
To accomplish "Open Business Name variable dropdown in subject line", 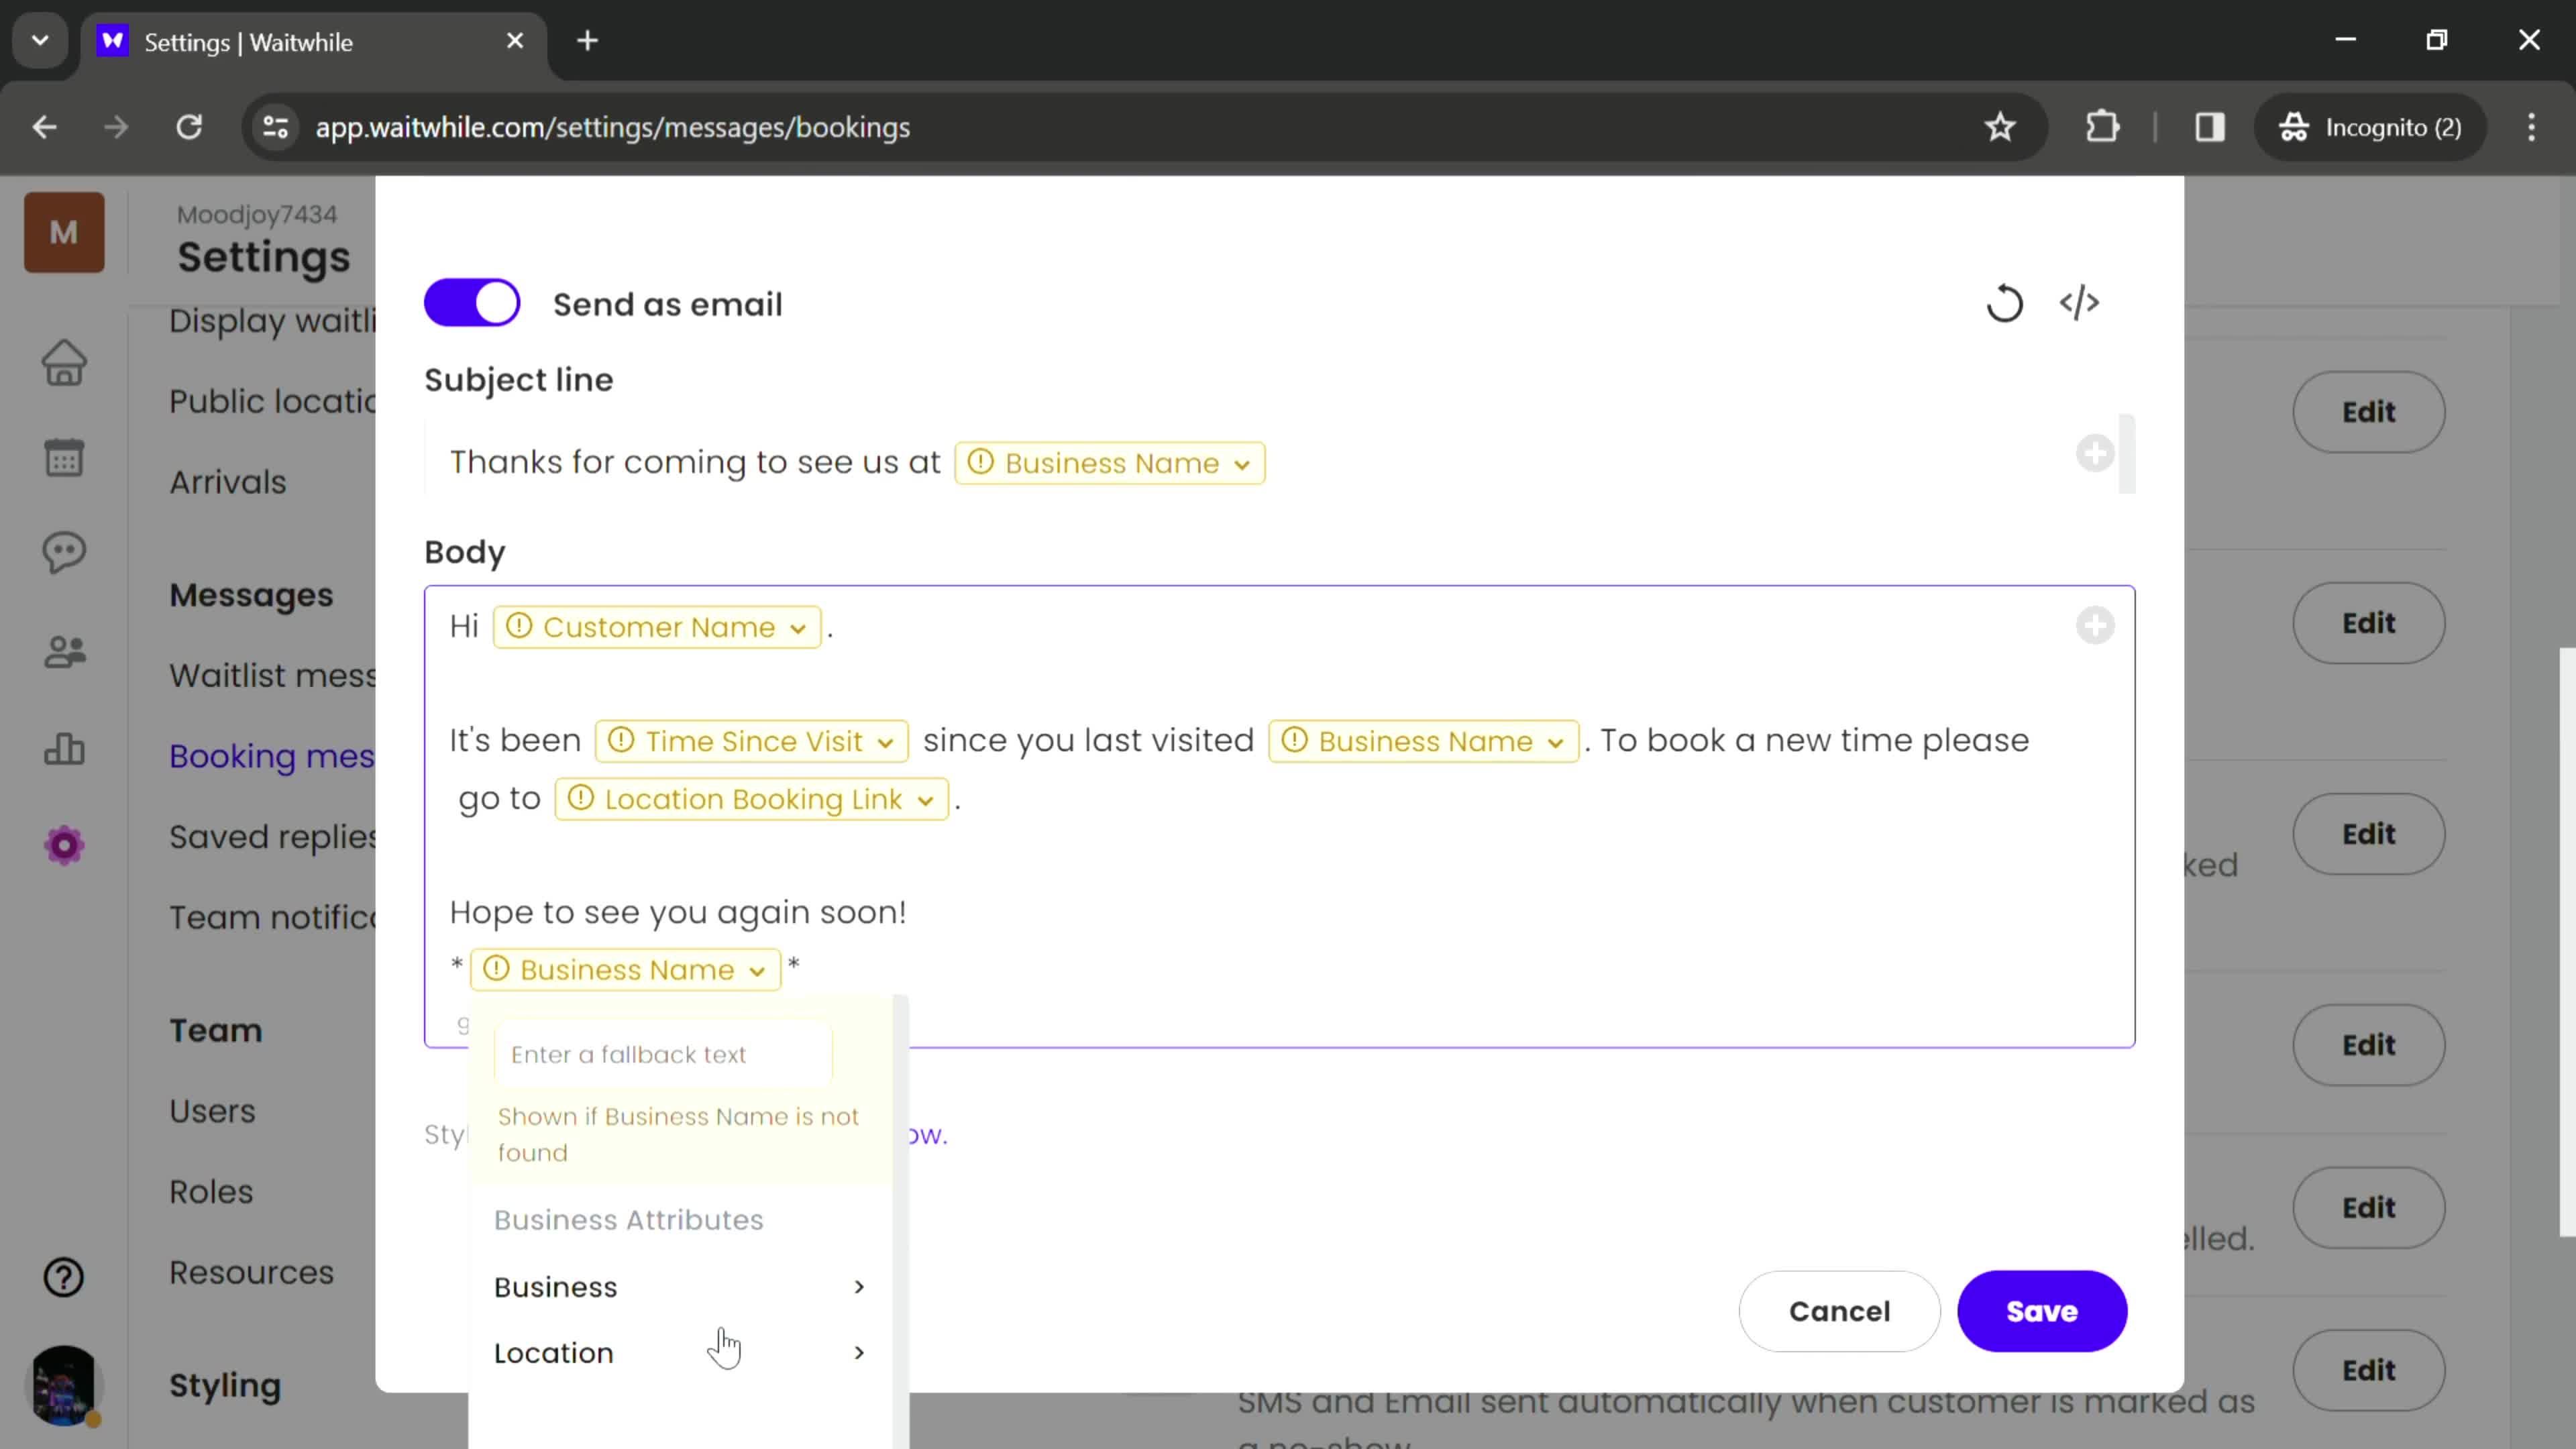I will coord(1110,463).
